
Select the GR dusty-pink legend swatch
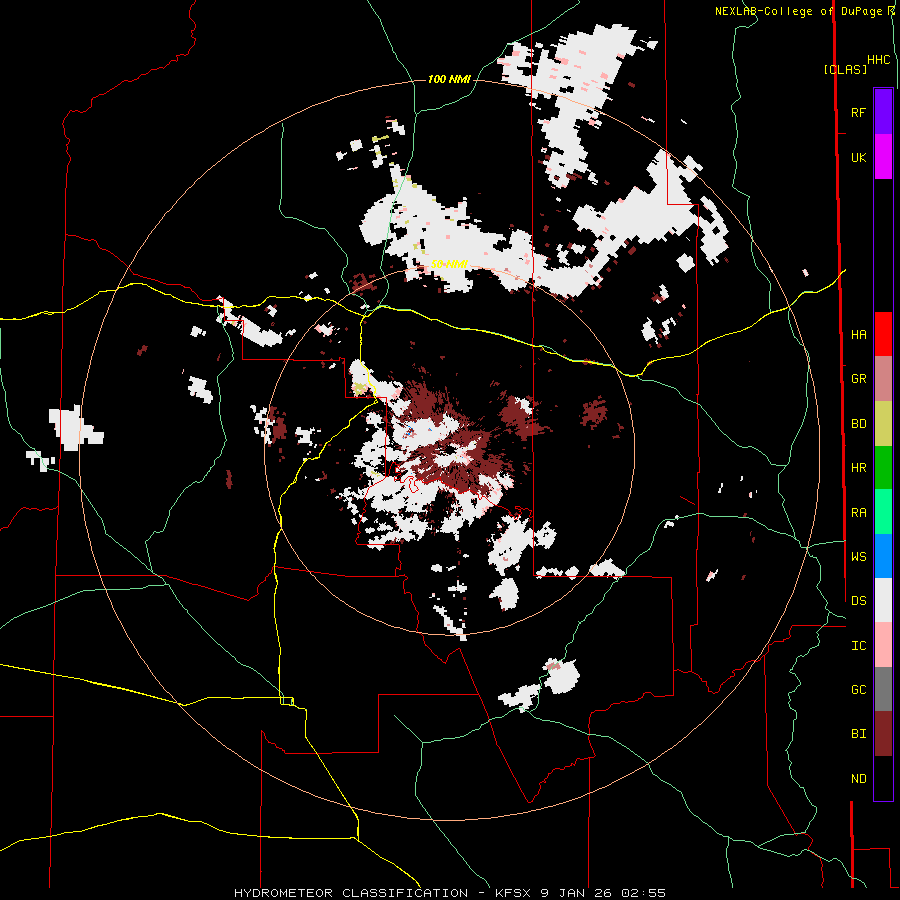point(883,379)
